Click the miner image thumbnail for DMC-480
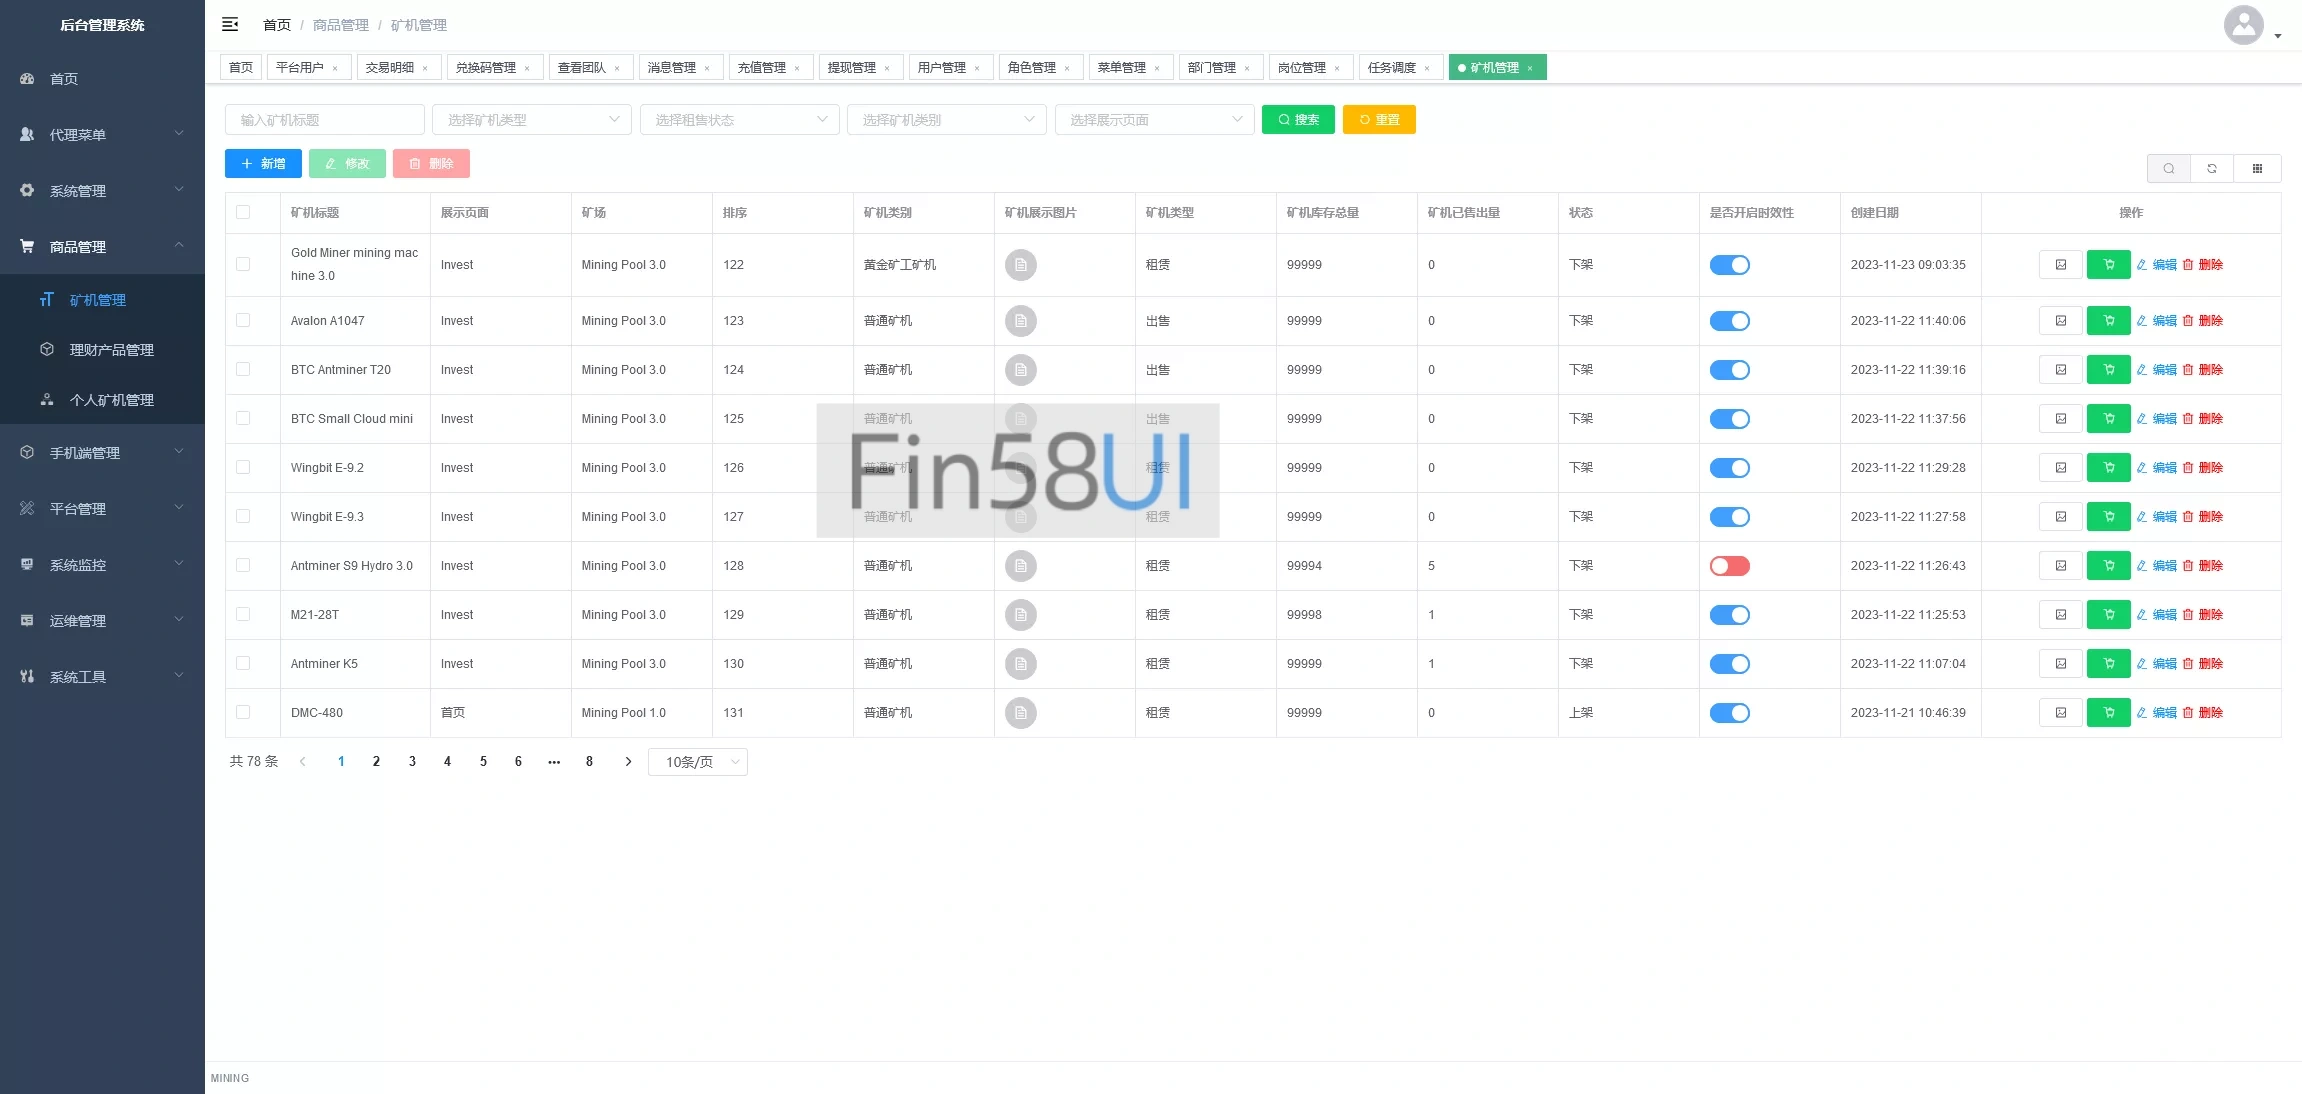This screenshot has width=2302, height=1094. click(x=1020, y=713)
